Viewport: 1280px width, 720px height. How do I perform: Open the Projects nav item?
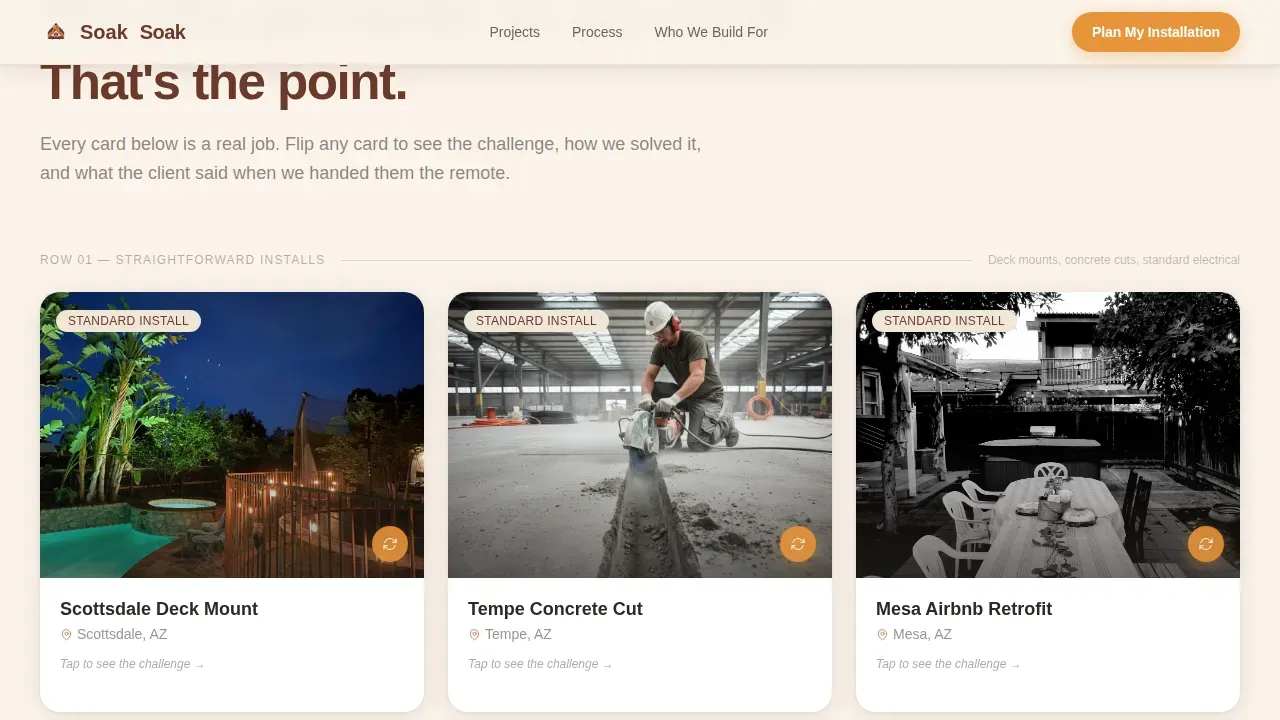click(x=514, y=32)
